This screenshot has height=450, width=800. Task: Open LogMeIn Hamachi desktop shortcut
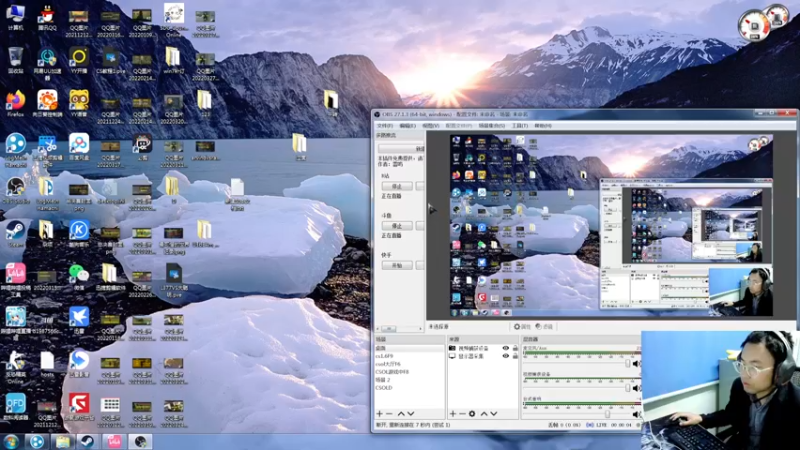(x=15, y=150)
